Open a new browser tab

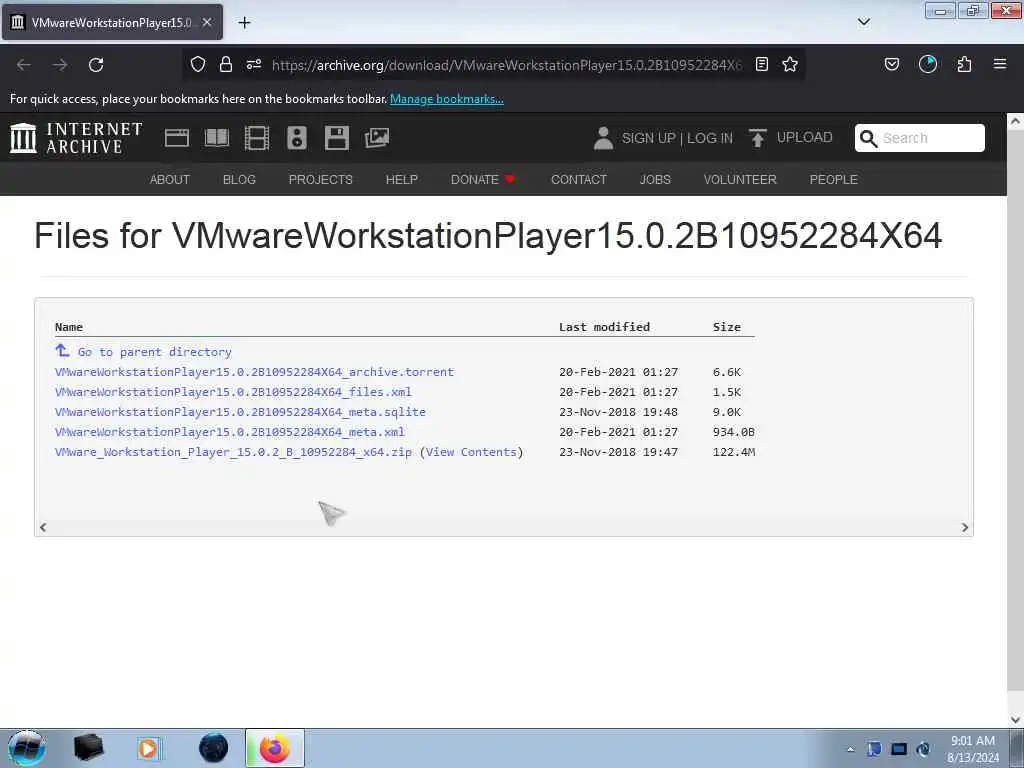pyautogui.click(x=244, y=22)
